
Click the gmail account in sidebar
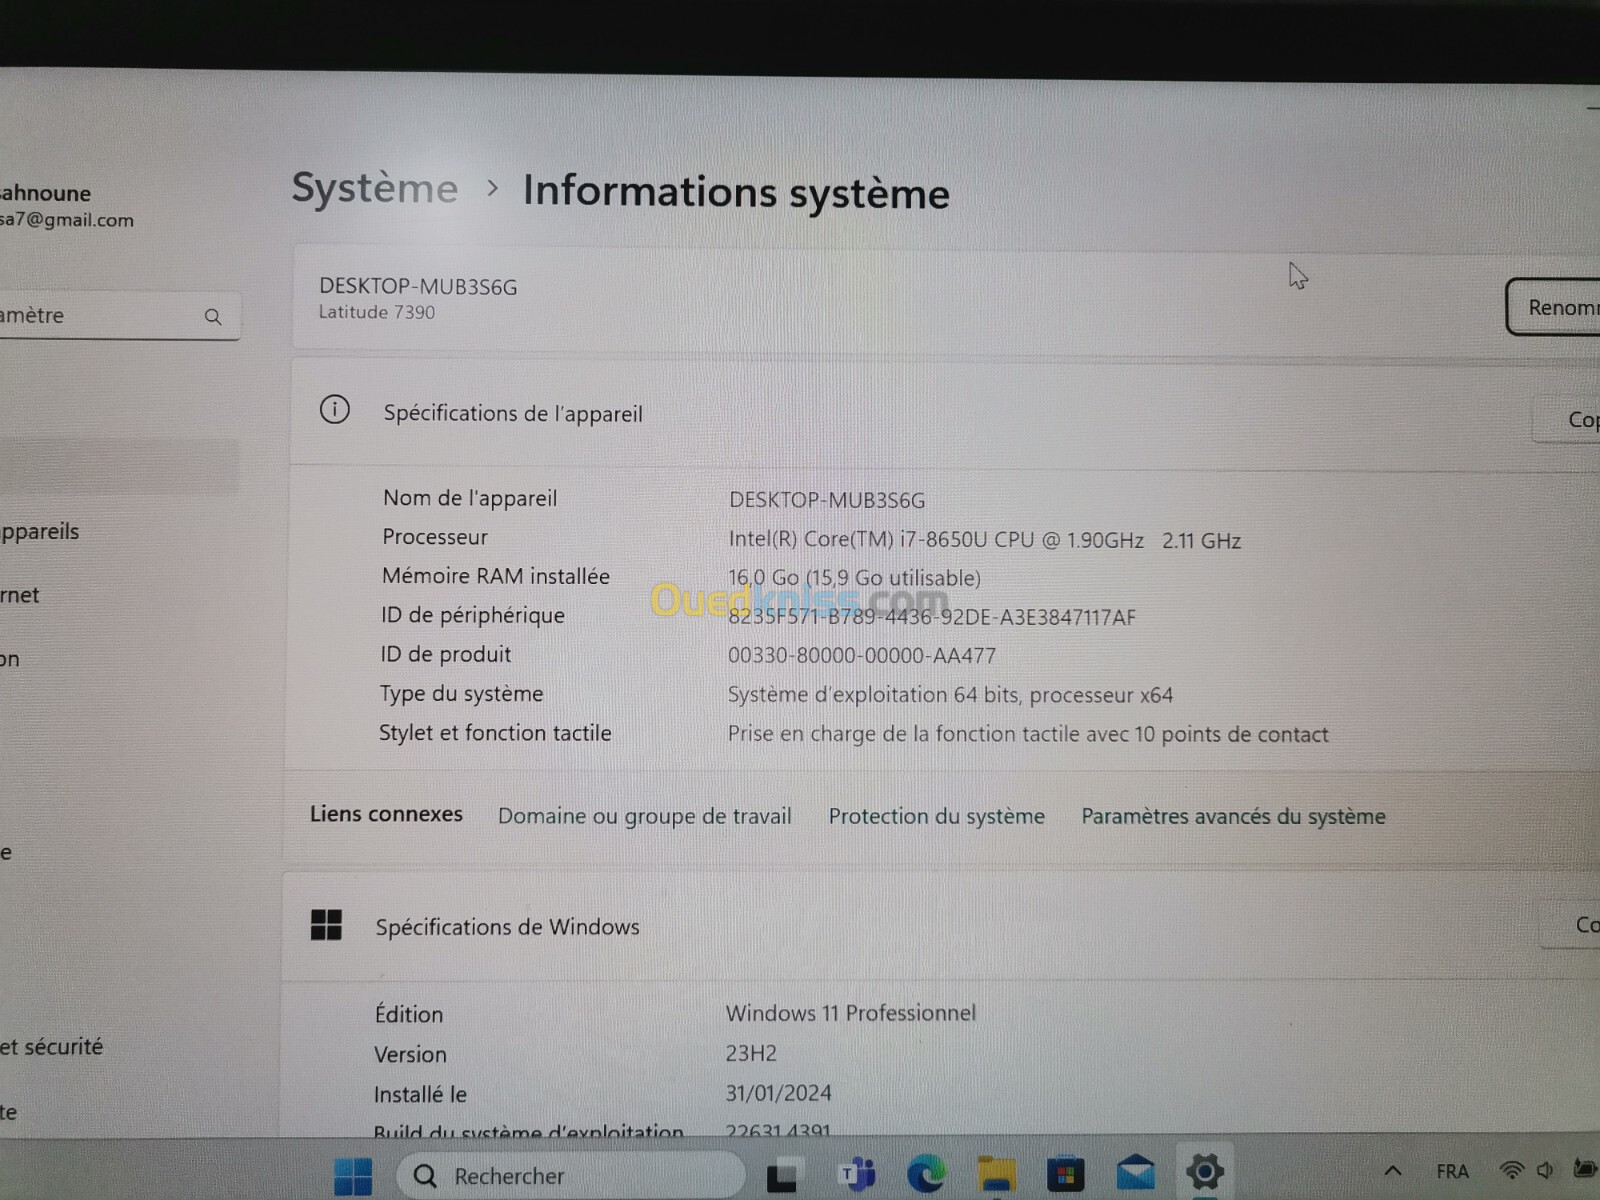point(66,220)
